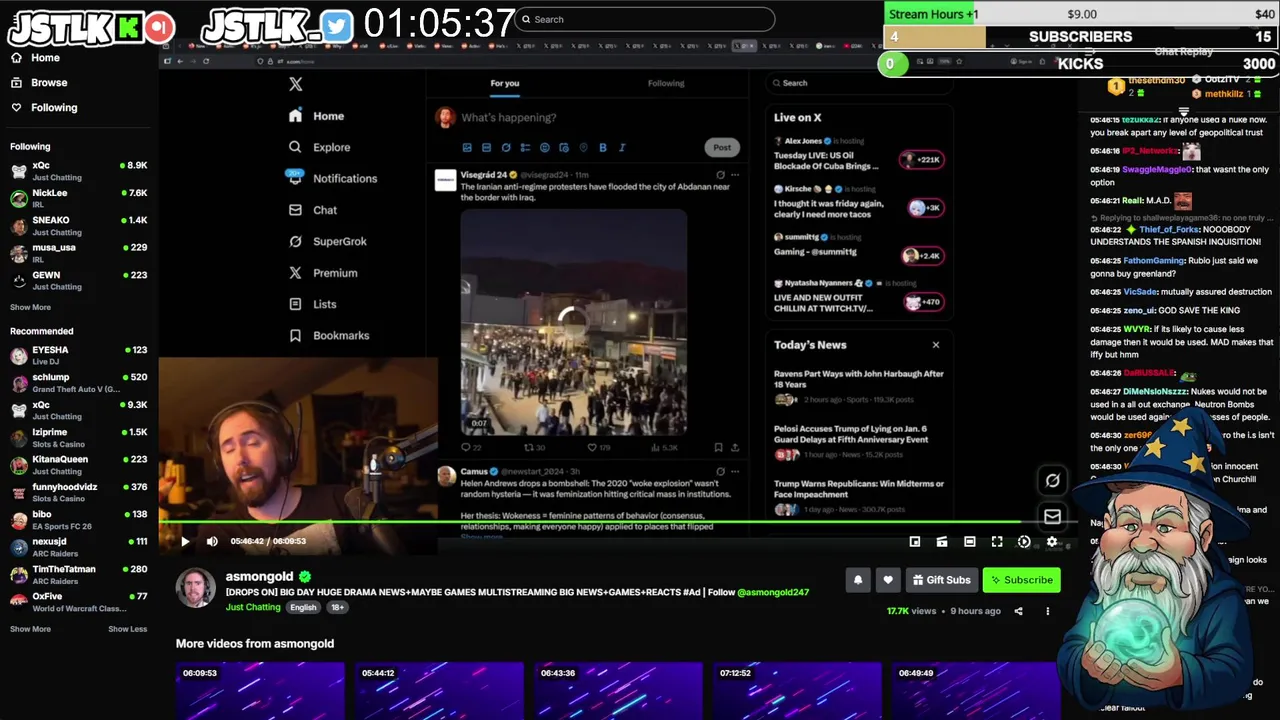This screenshot has height=720, width=1280.
Task: Open the 07:12:52 video thumbnail
Action: pyautogui.click(x=797, y=690)
